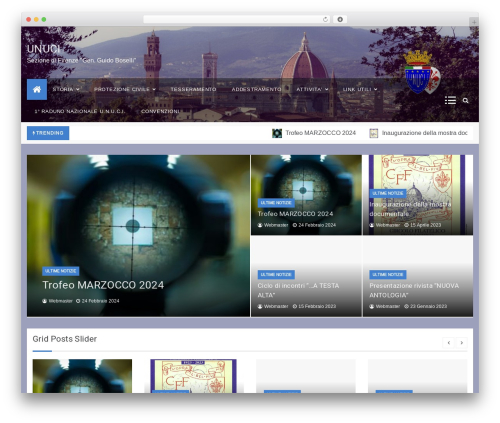Screen dimensions: 500x423
Task: Click slider next arrow in Grid Posts Slider
Action: (x=462, y=343)
